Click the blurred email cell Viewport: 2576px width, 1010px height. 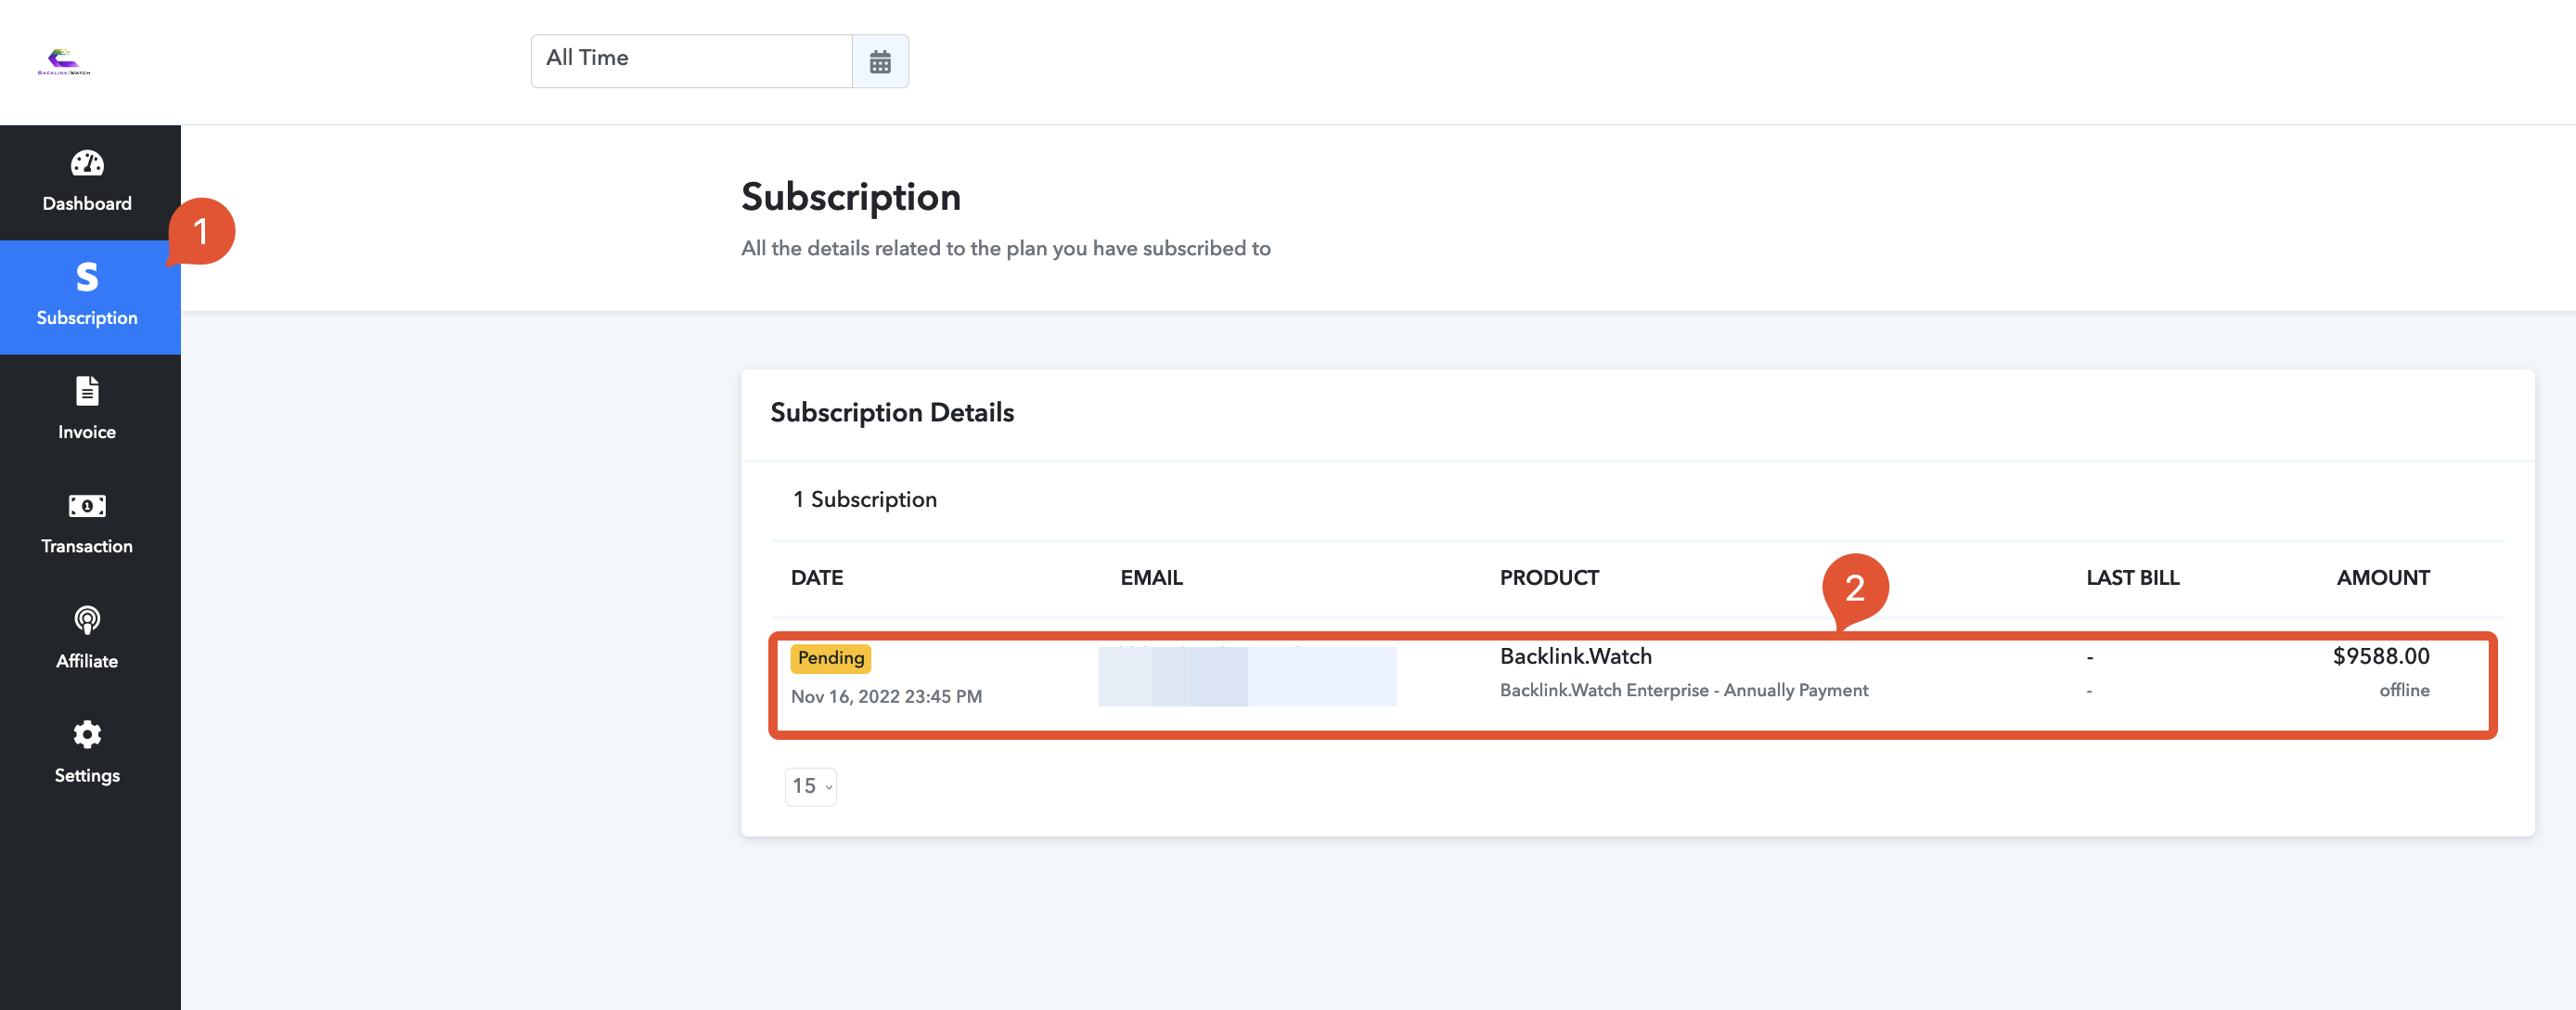[1247, 677]
